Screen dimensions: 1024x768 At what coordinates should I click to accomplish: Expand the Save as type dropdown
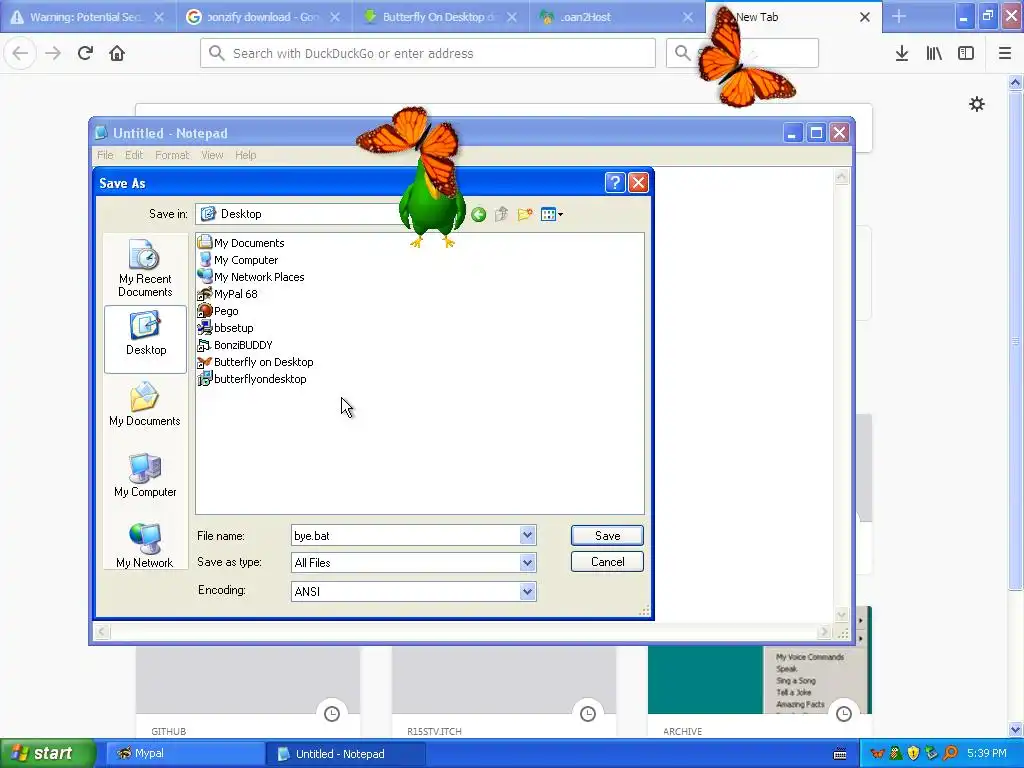click(528, 562)
